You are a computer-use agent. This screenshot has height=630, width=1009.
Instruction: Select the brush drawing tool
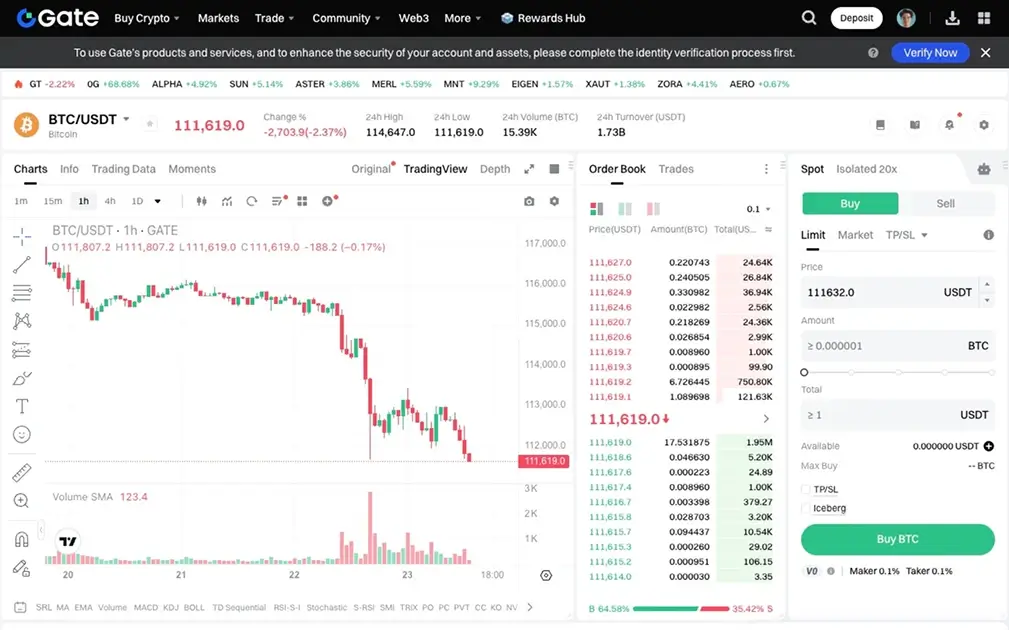[x=22, y=378]
